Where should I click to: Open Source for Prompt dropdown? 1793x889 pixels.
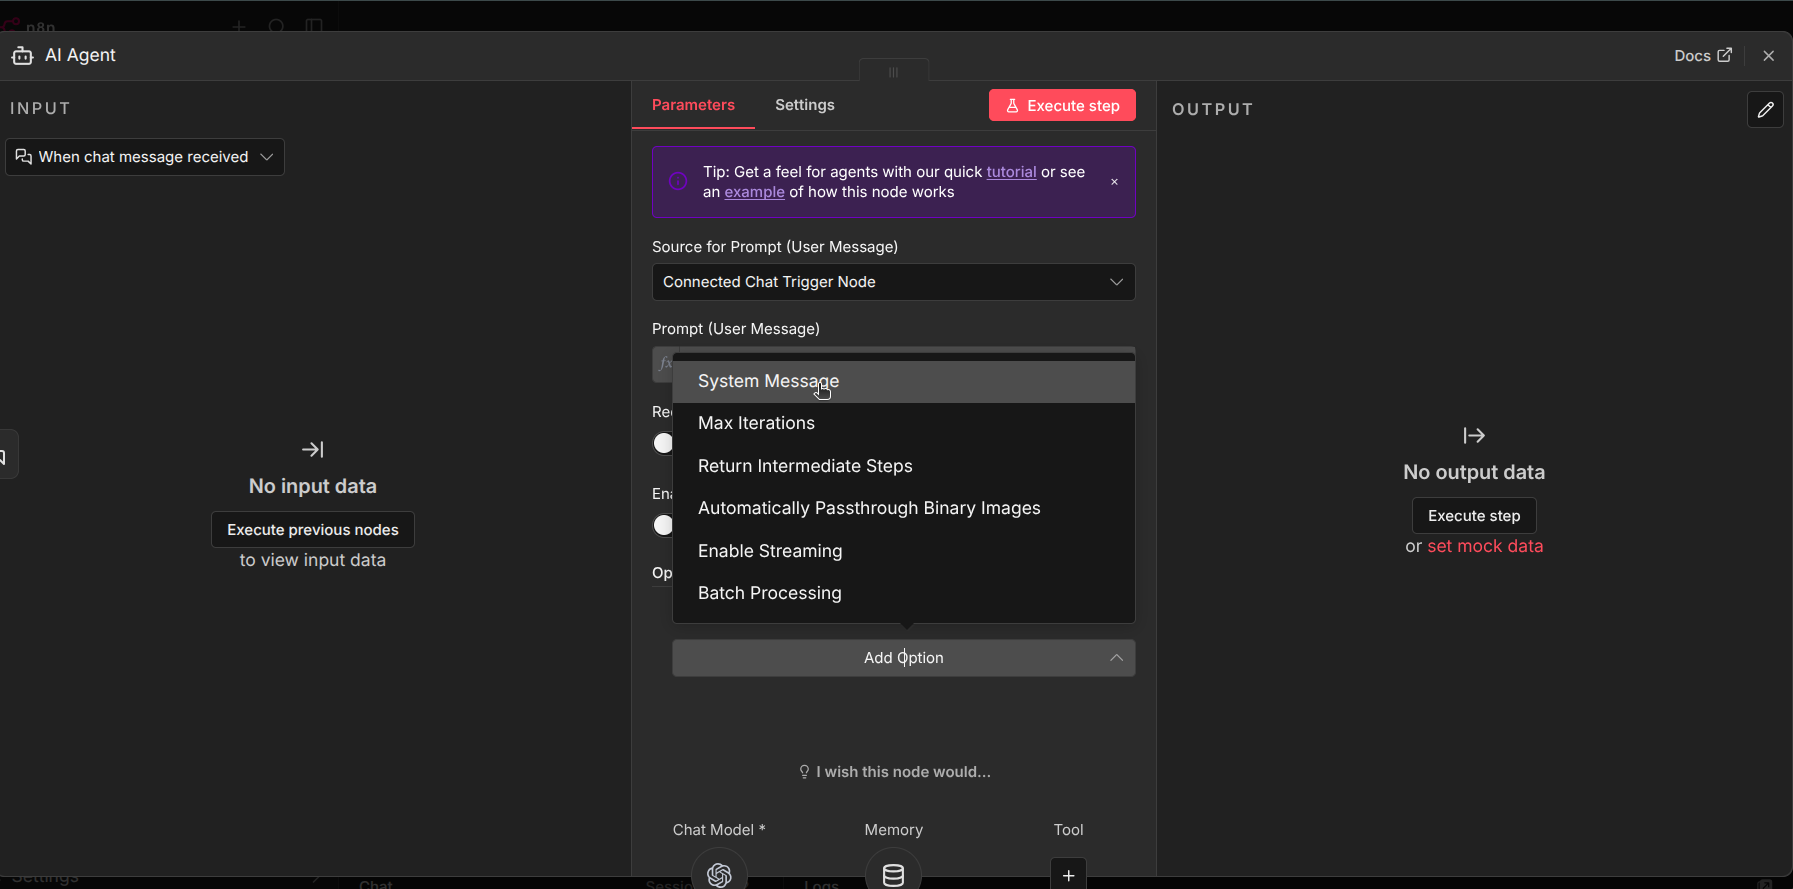pos(893,282)
